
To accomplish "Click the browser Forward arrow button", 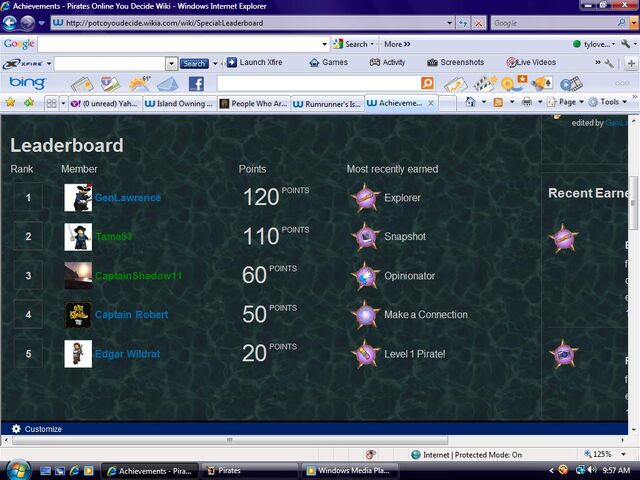I will pos(28,23).
